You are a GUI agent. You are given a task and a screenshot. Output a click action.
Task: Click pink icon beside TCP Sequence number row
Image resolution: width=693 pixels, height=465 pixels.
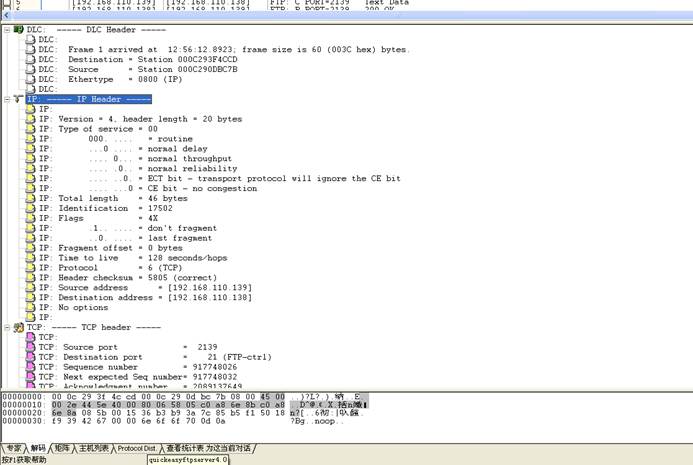coord(30,367)
